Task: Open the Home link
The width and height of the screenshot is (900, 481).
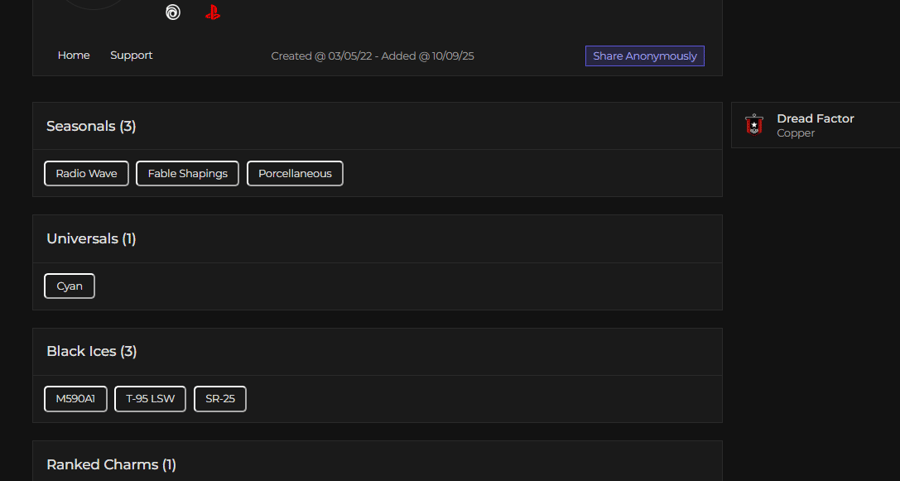Action: click(x=73, y=55)
